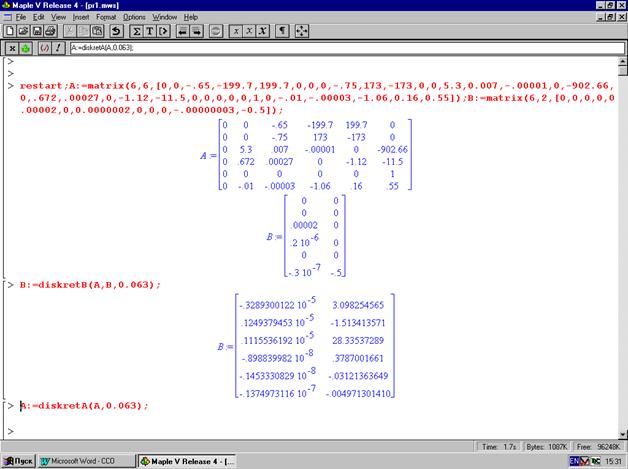628x469 pixels.
Task: Insert Maple input with Sigma icon
Action: tap(136, 31)
